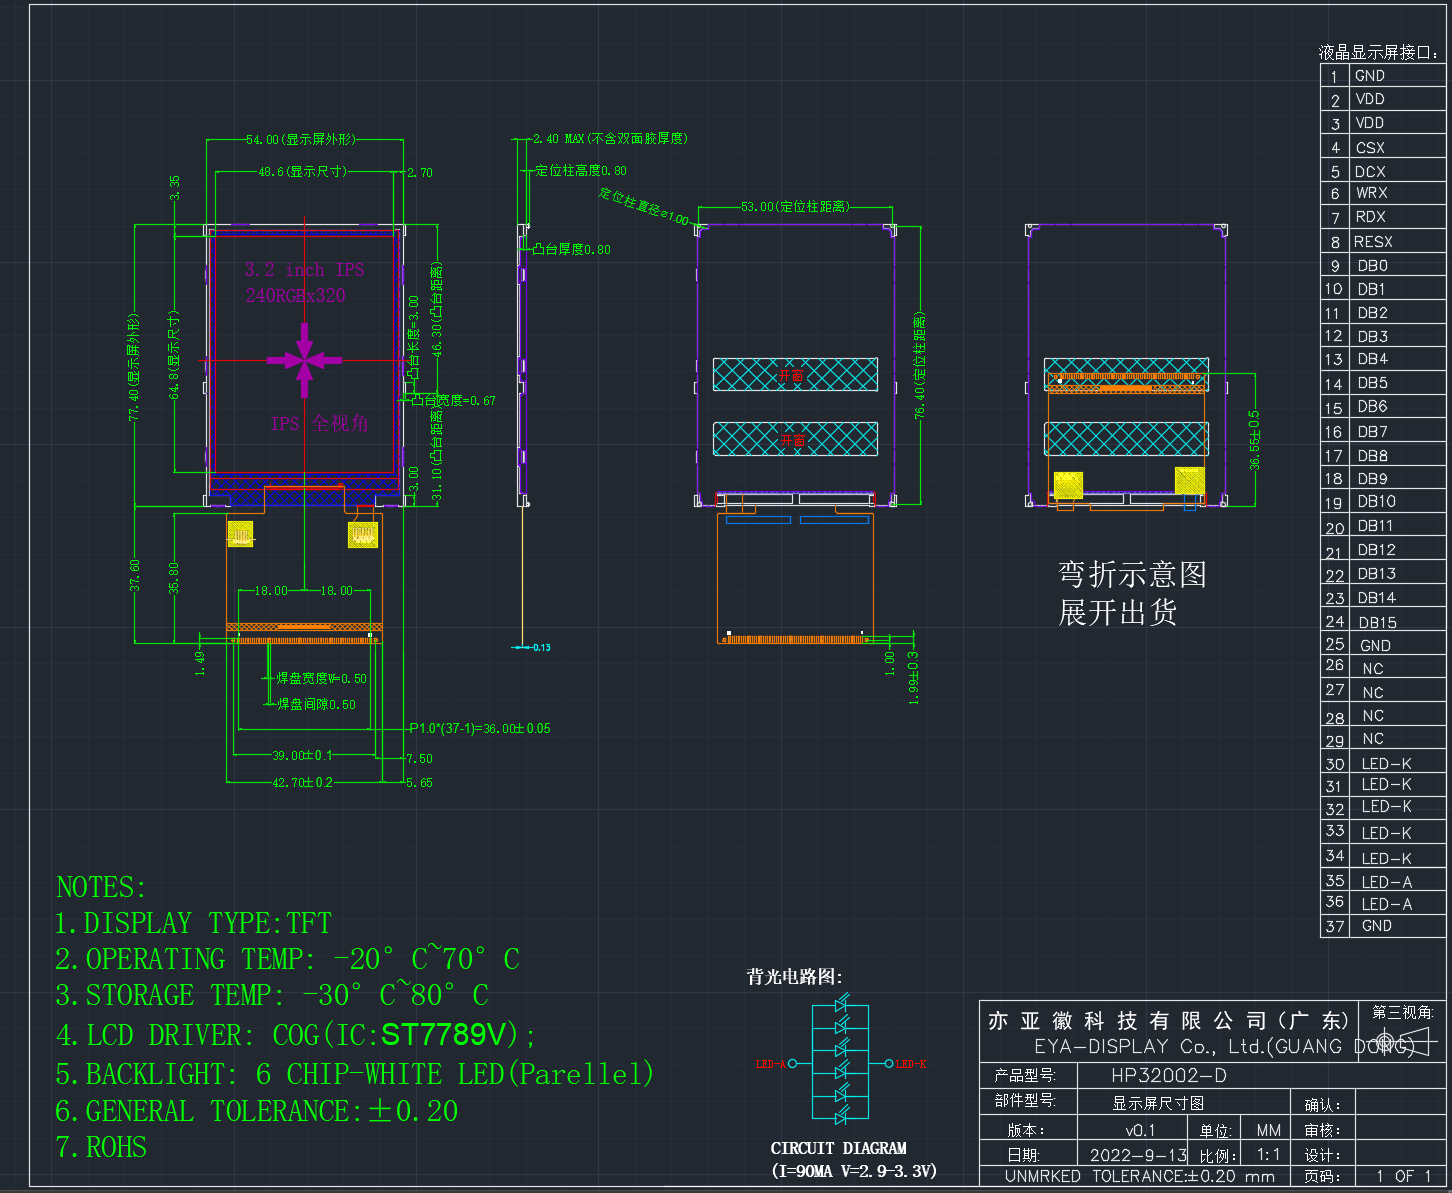Click the WRX pin name
This screenshot has height=1193, width=1452.
click(x=1371, y=193)
